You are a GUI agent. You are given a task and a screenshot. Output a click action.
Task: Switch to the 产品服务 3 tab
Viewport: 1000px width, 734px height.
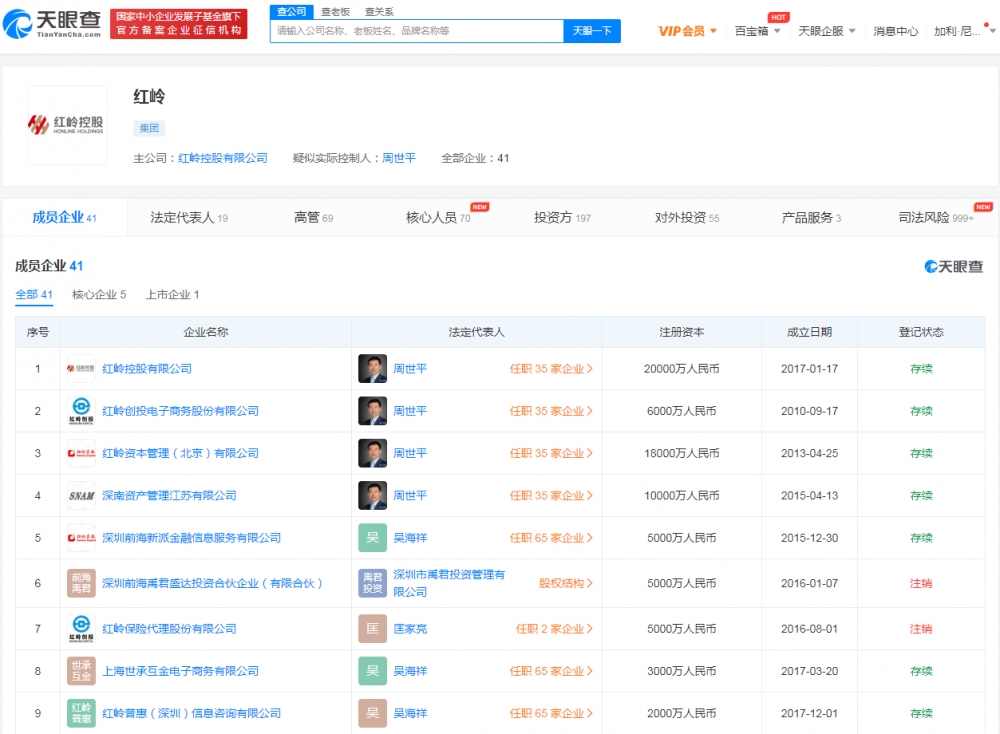click(x=811, y=217)
